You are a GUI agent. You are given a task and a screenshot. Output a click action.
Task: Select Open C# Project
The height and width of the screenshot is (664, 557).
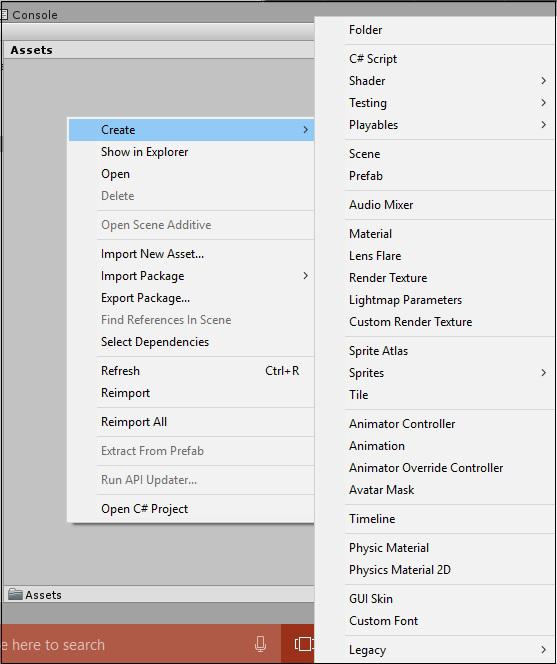pyautogui.click(x=191, y=509)
